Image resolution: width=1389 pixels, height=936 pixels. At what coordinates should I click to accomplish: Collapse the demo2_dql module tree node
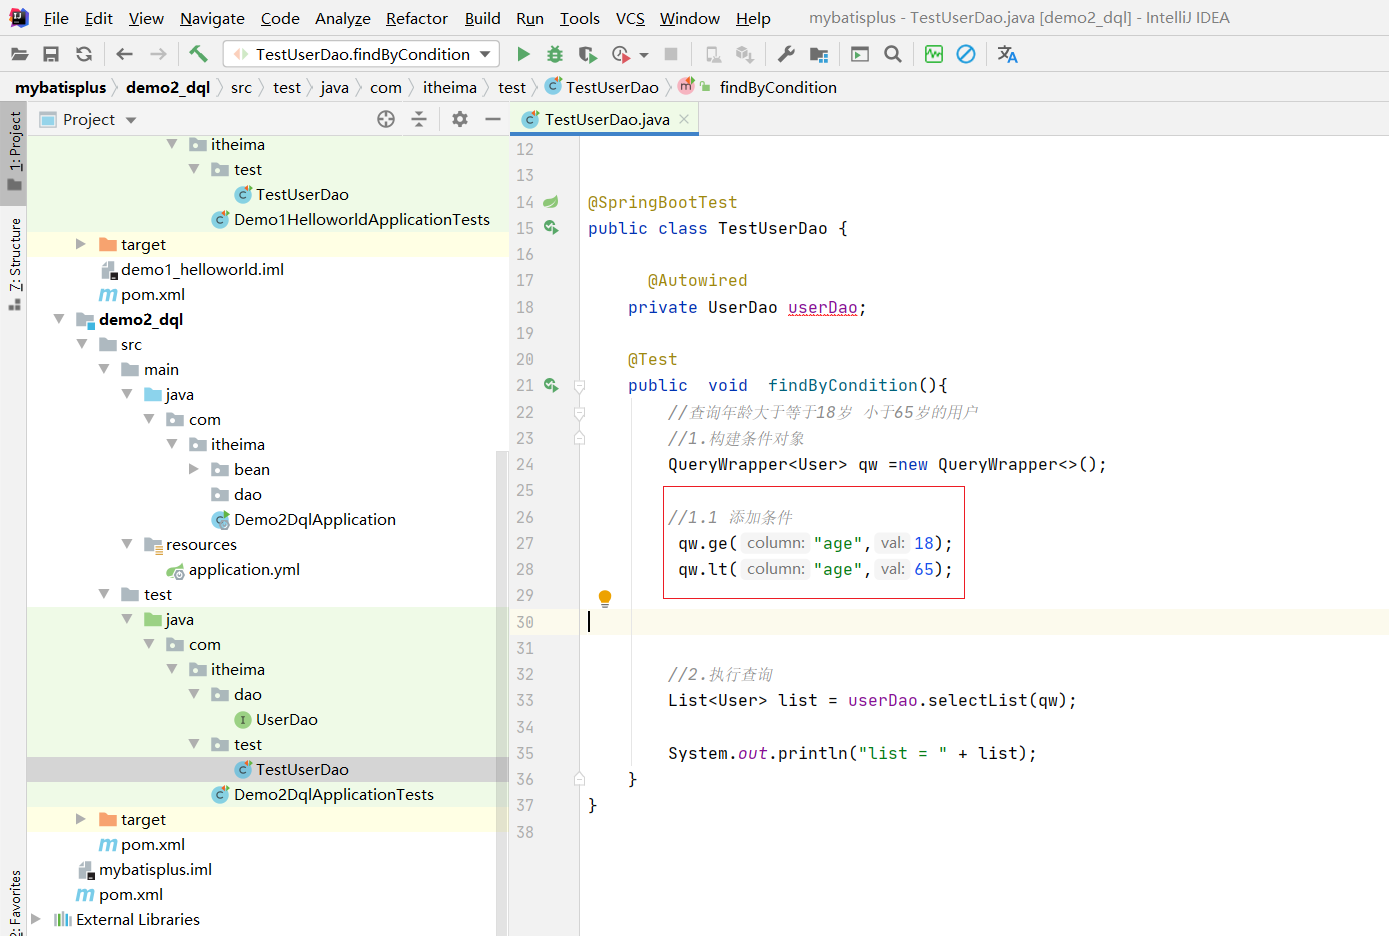59,319
